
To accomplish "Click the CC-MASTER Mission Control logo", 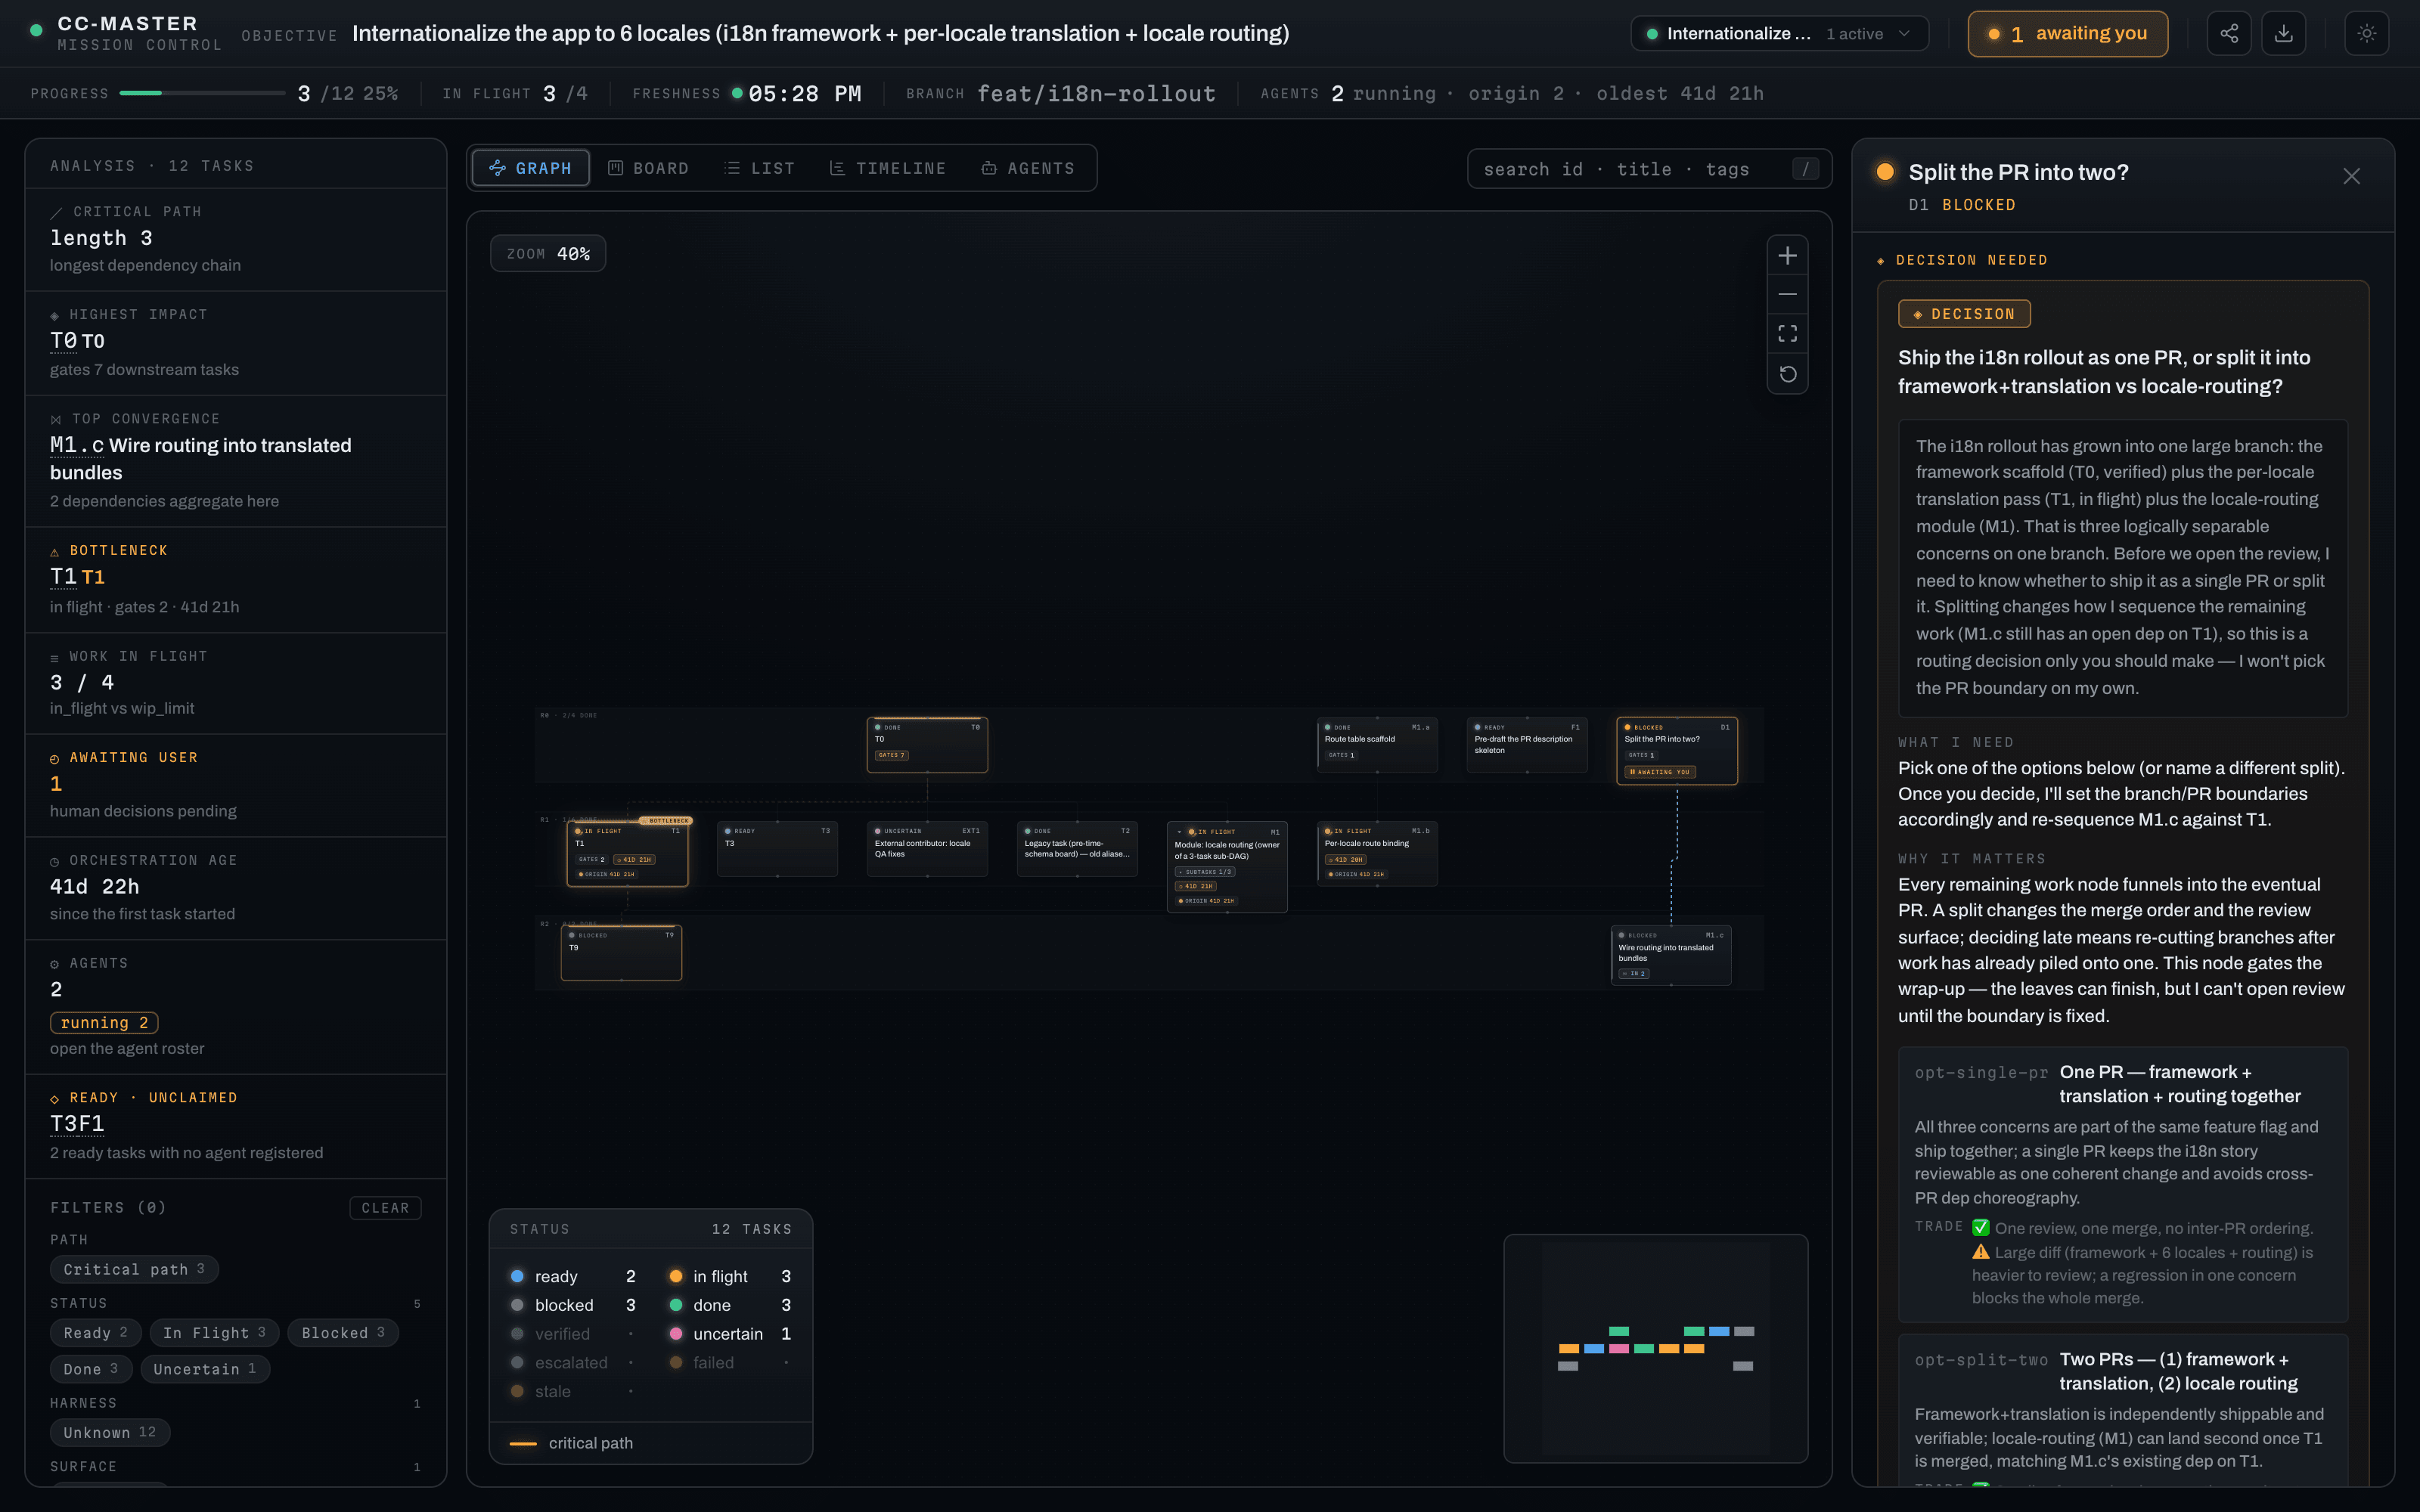I will 127,33.
